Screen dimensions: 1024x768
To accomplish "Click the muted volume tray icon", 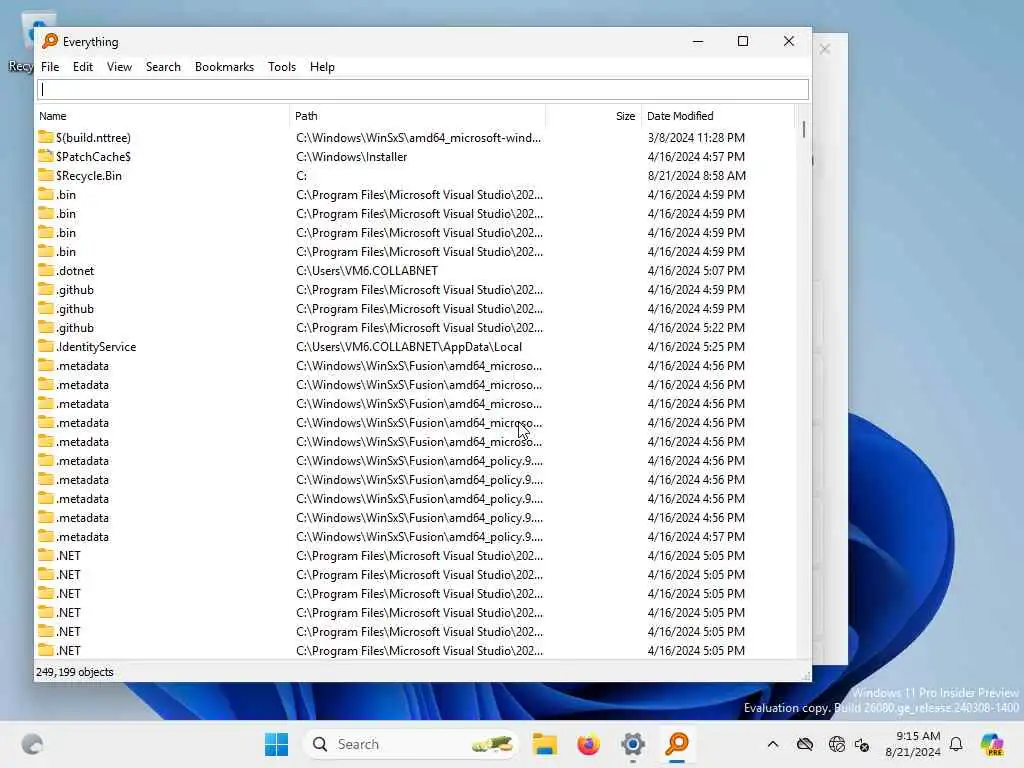I will tap(862, 744).
